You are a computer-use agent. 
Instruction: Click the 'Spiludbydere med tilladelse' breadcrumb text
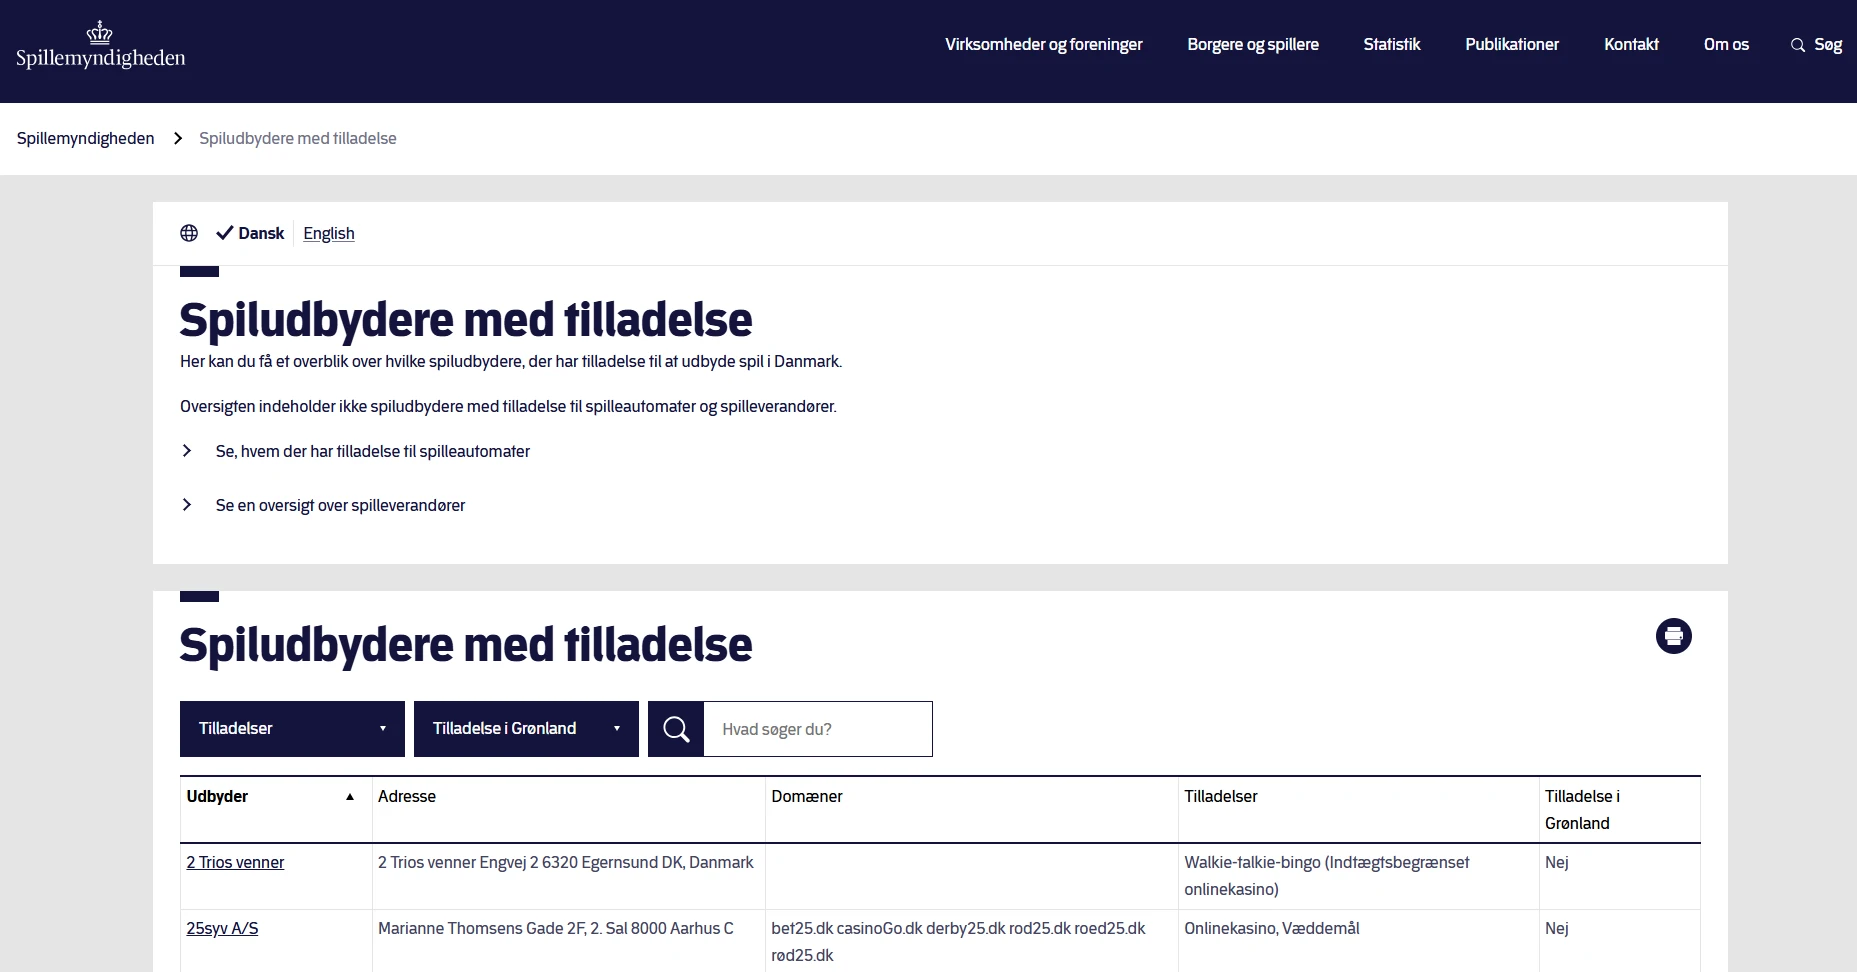tap(298, 138)
